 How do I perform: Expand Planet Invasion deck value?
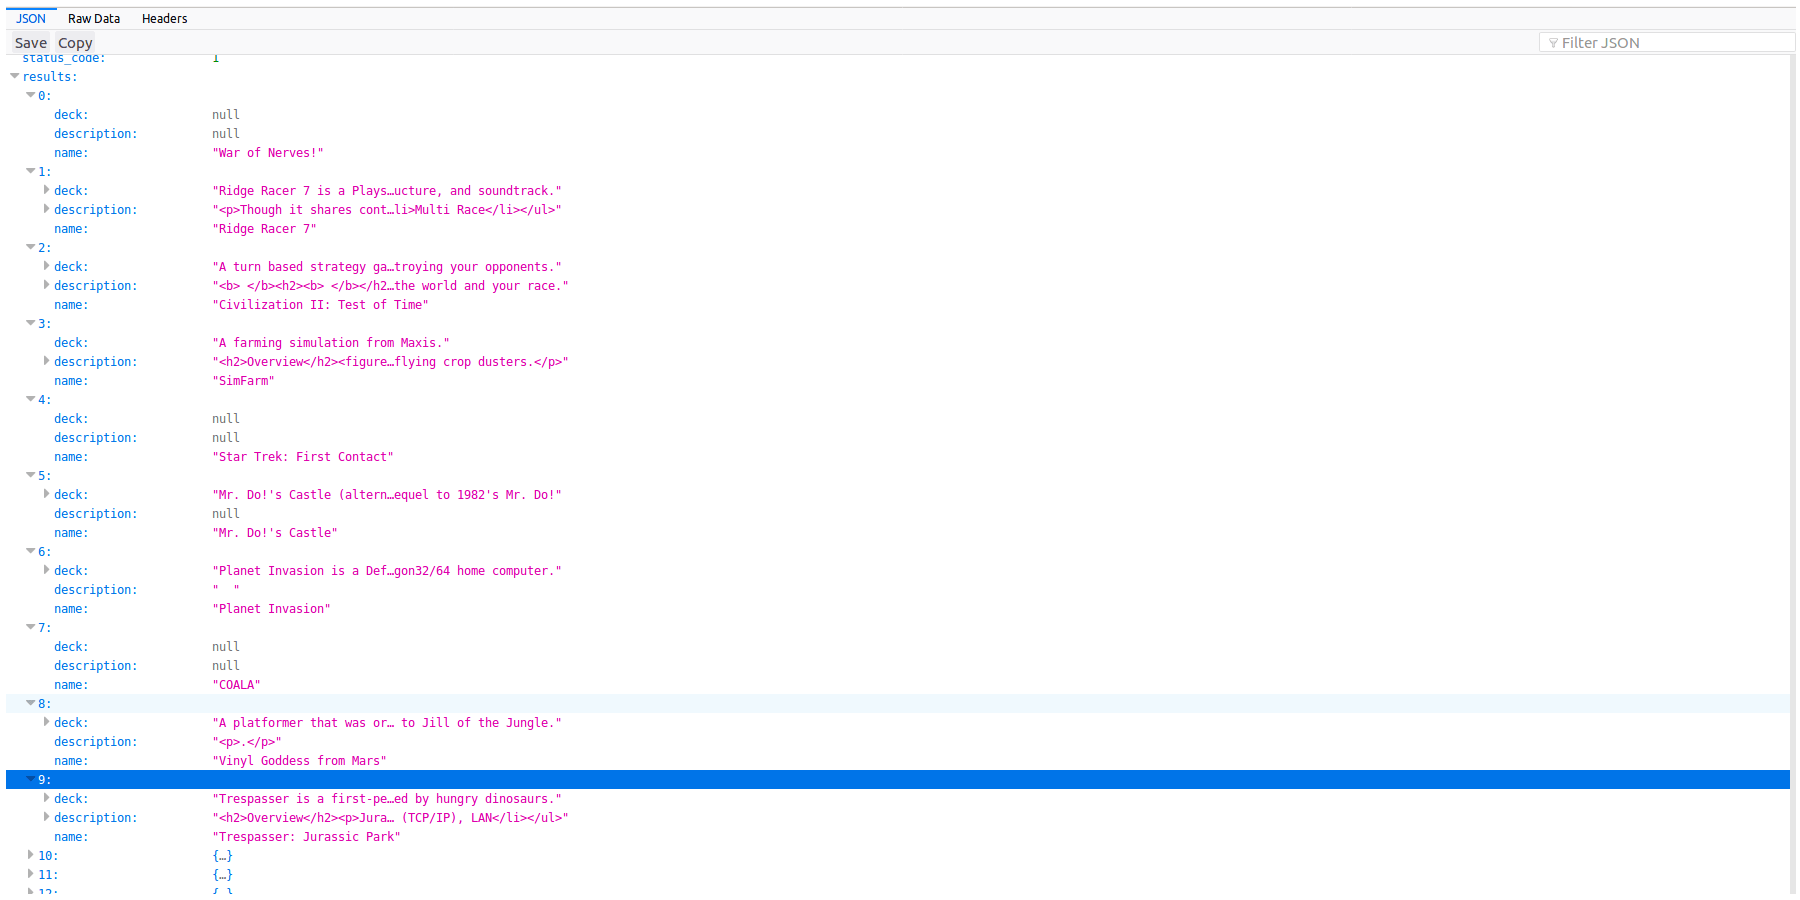(x=46, y=570)
